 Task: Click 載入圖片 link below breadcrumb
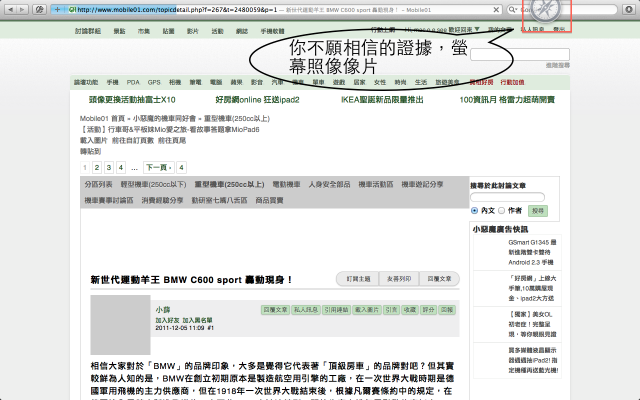93,140
